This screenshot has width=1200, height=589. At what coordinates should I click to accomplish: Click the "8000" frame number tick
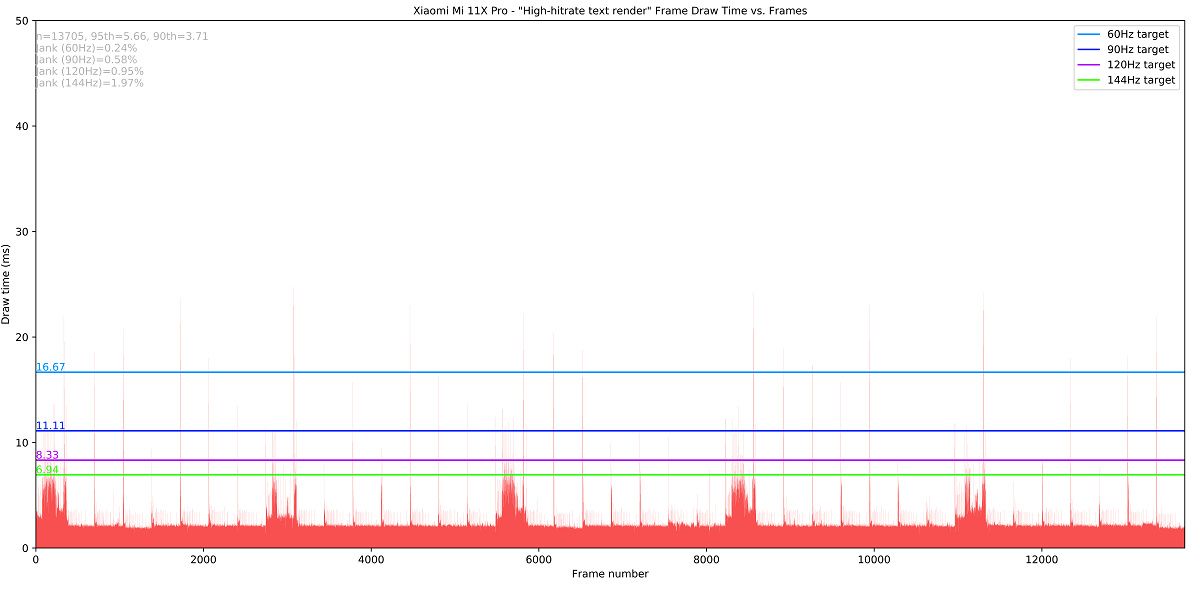coord(707,559)
